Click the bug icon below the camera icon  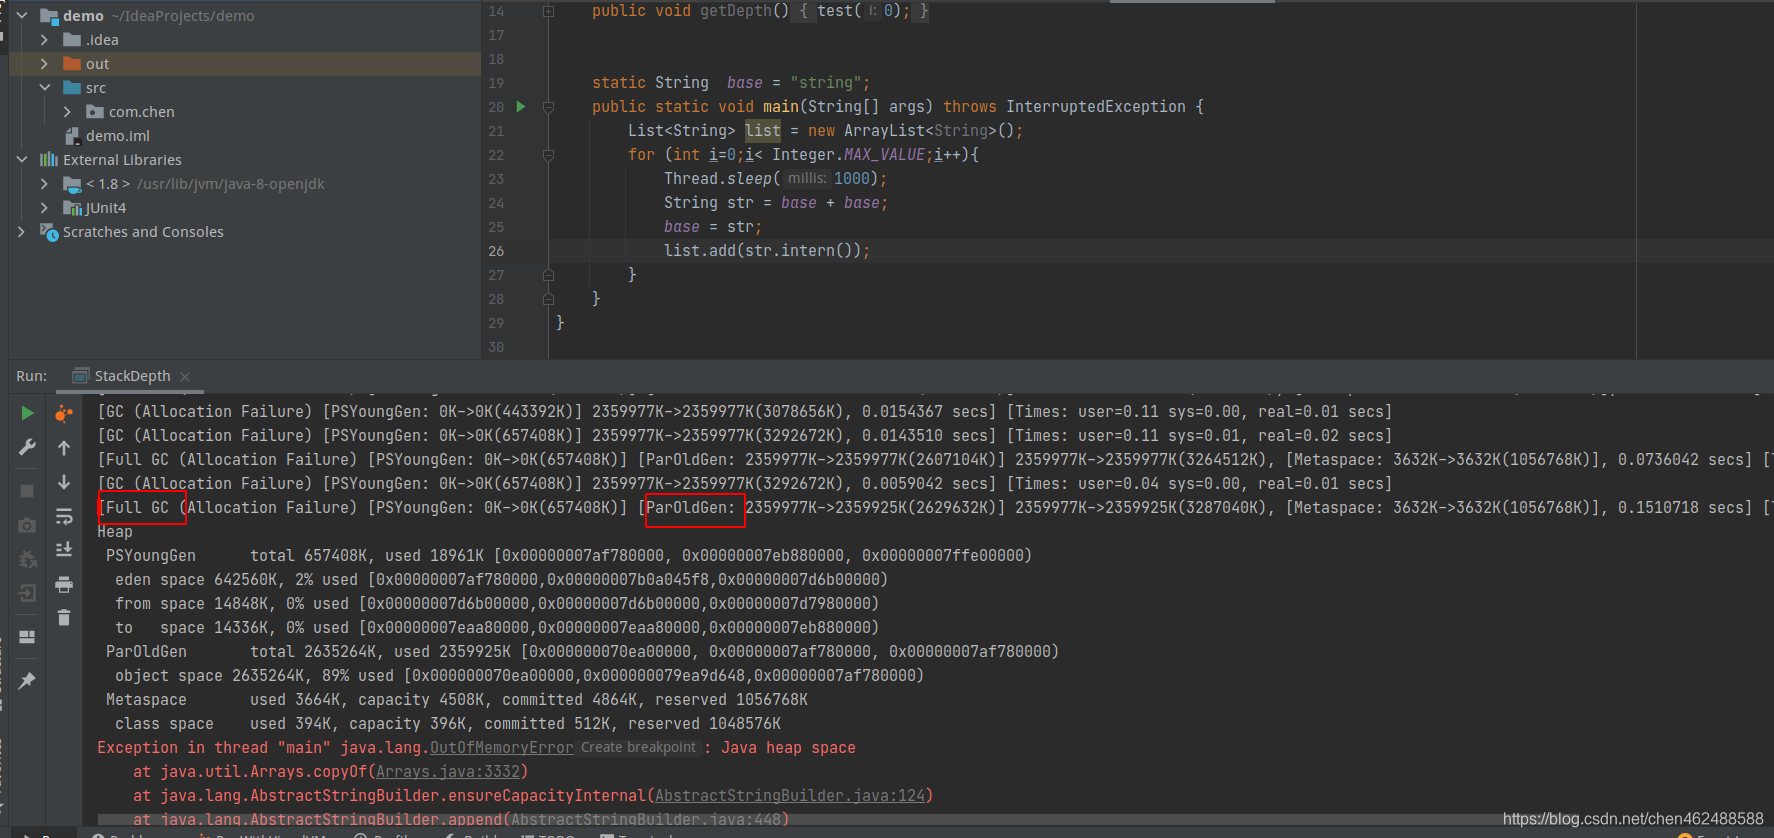coord(27,559)
